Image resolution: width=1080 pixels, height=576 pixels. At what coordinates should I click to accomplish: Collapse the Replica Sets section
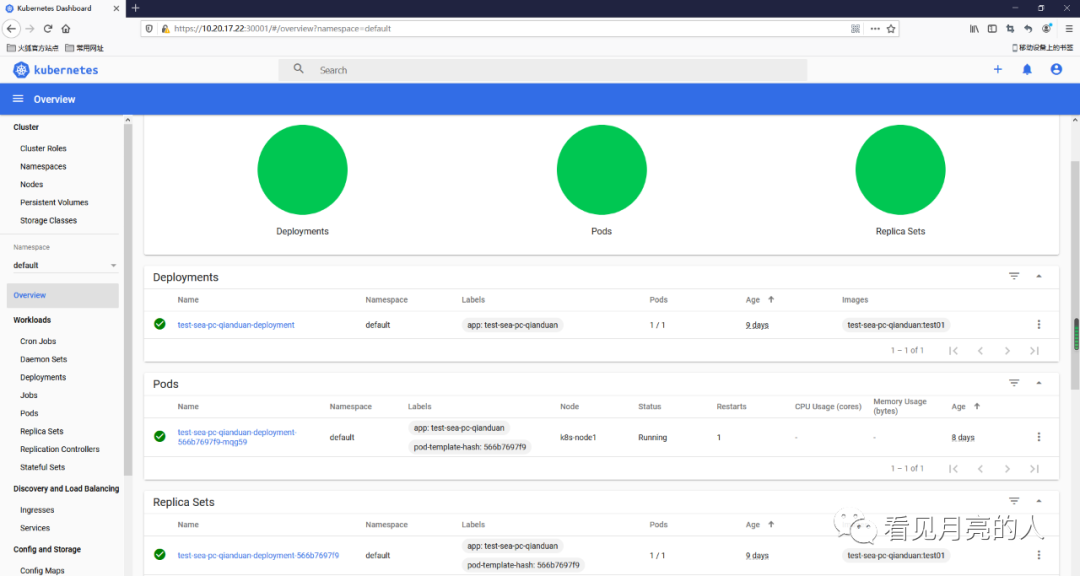[1039, 501]
